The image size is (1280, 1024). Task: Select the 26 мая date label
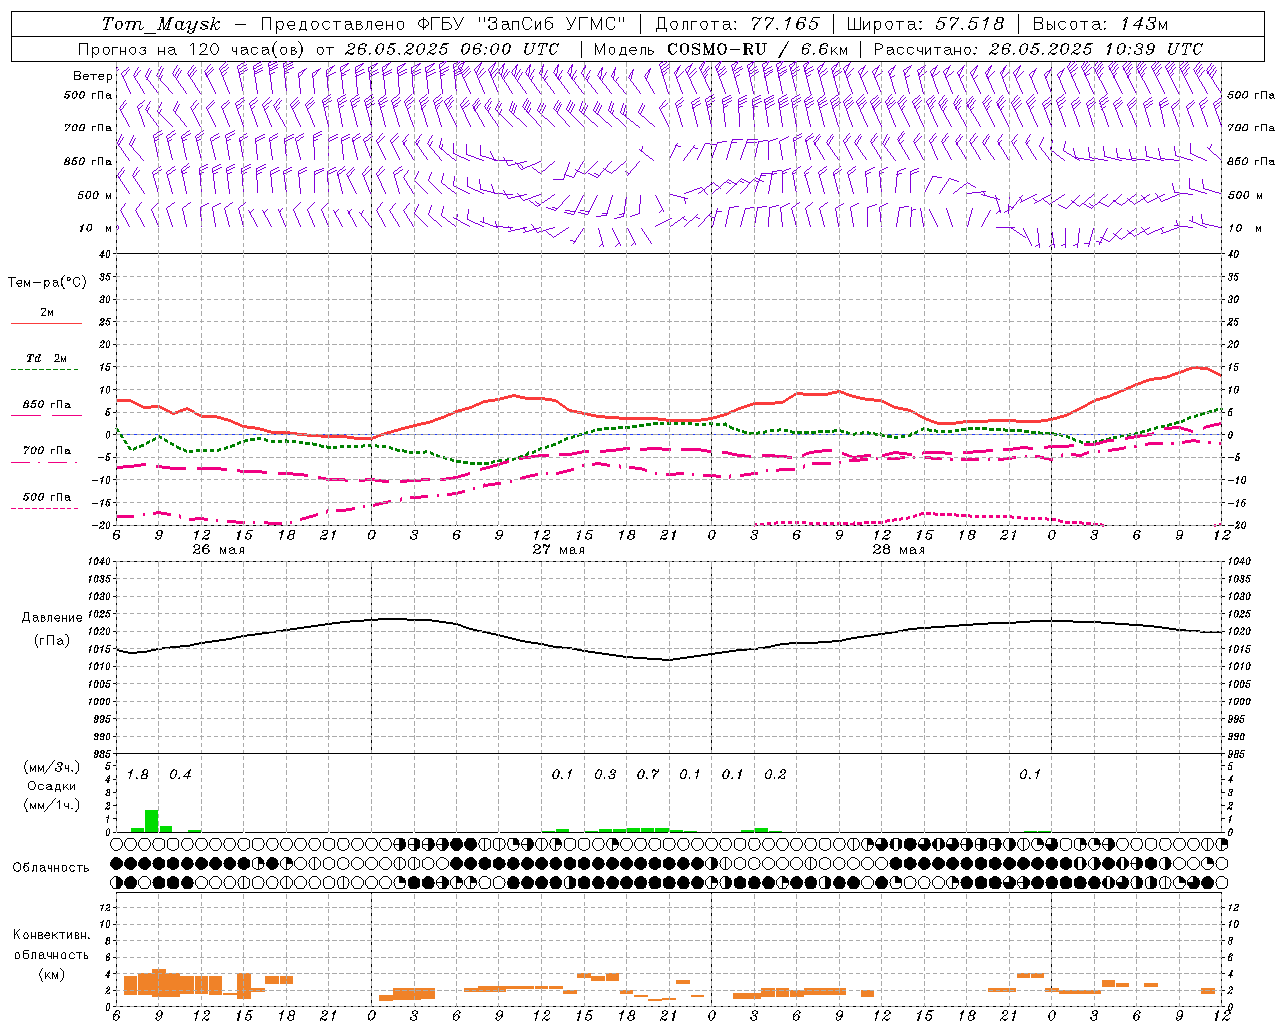coord(218,550)
